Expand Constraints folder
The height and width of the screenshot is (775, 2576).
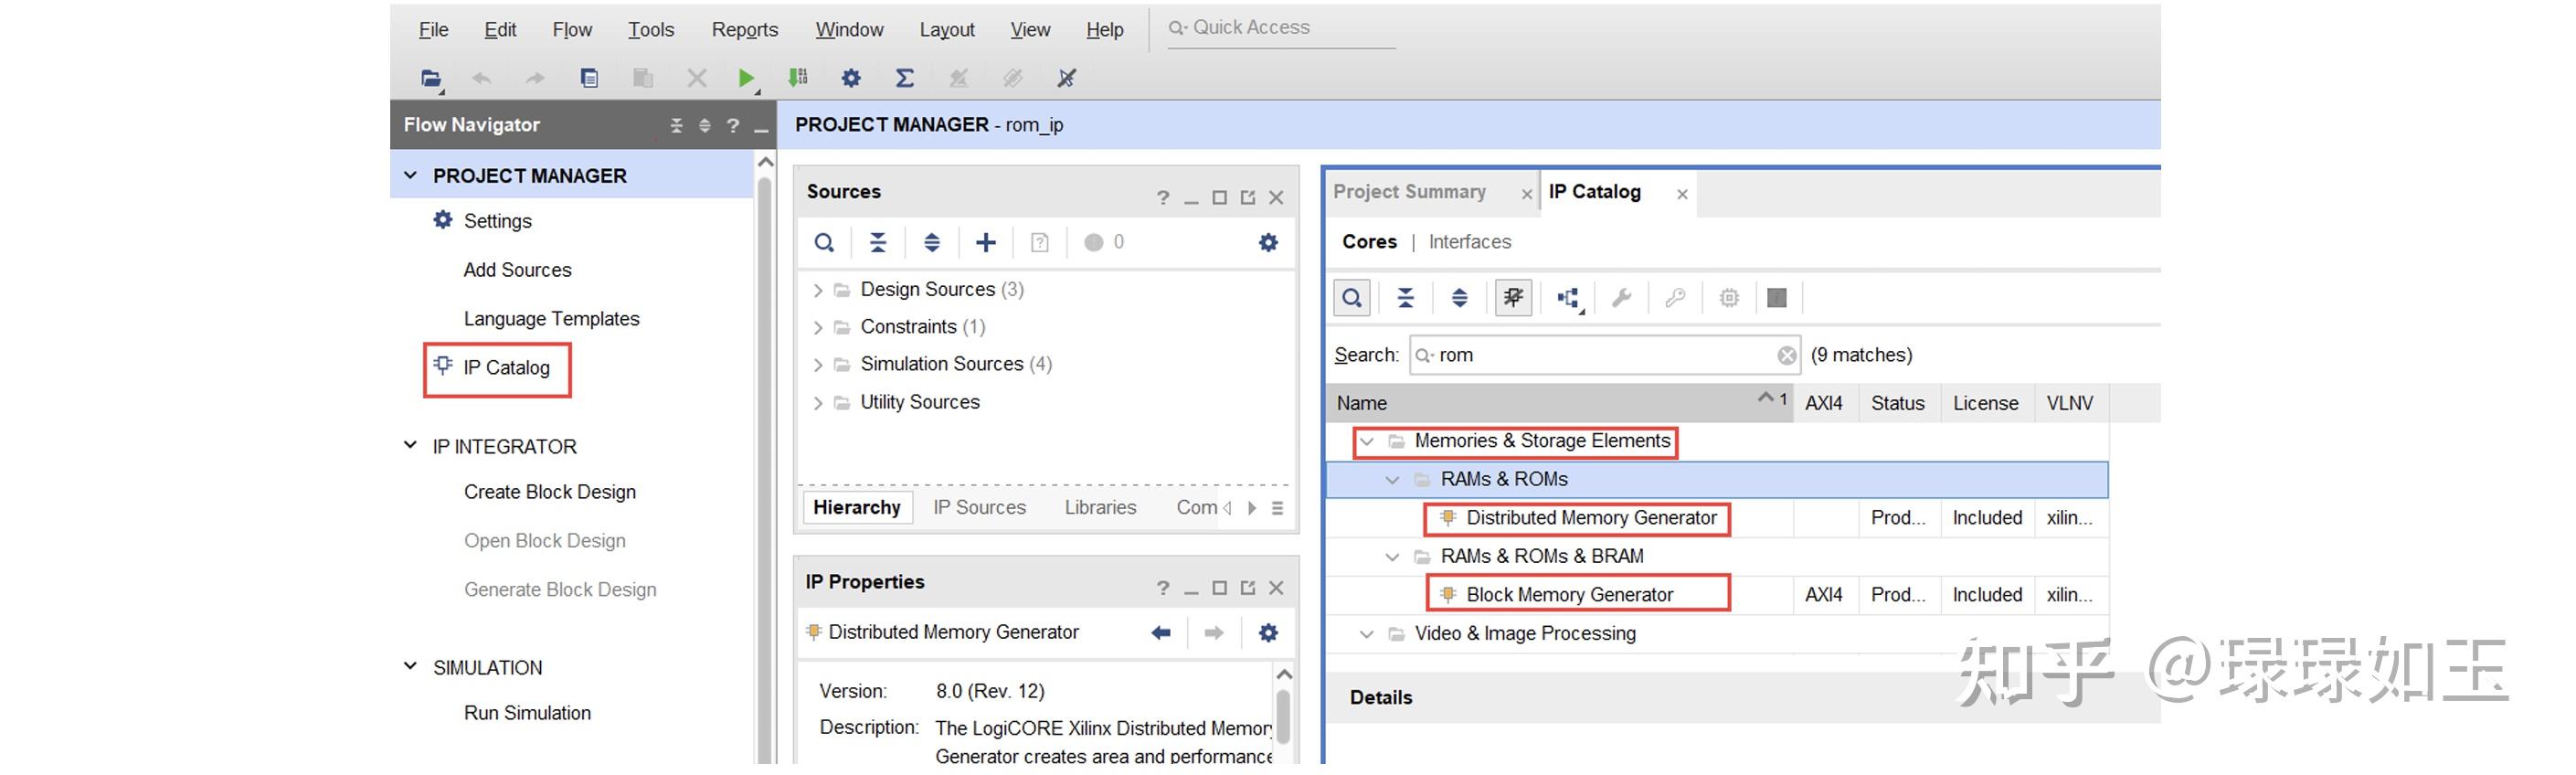click(x=818, y=328)
